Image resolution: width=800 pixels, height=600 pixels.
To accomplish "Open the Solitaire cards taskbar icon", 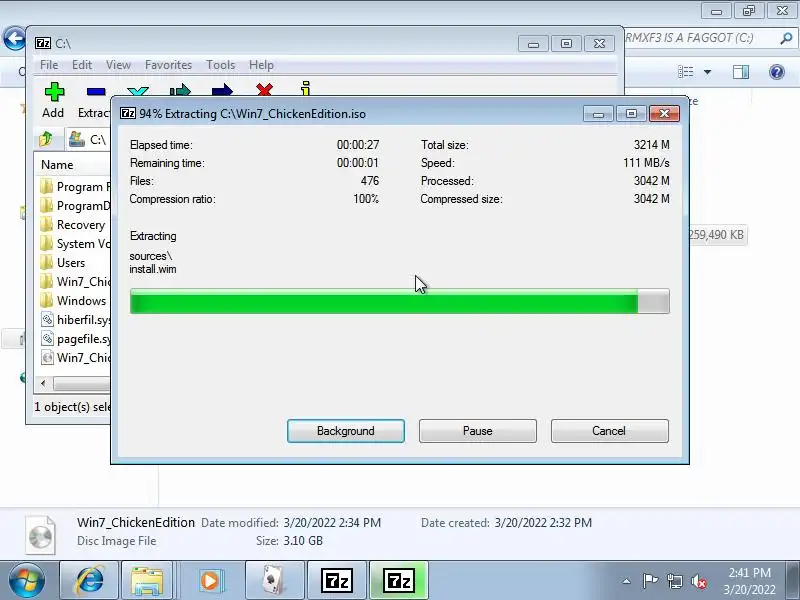I will click(274, 581).
